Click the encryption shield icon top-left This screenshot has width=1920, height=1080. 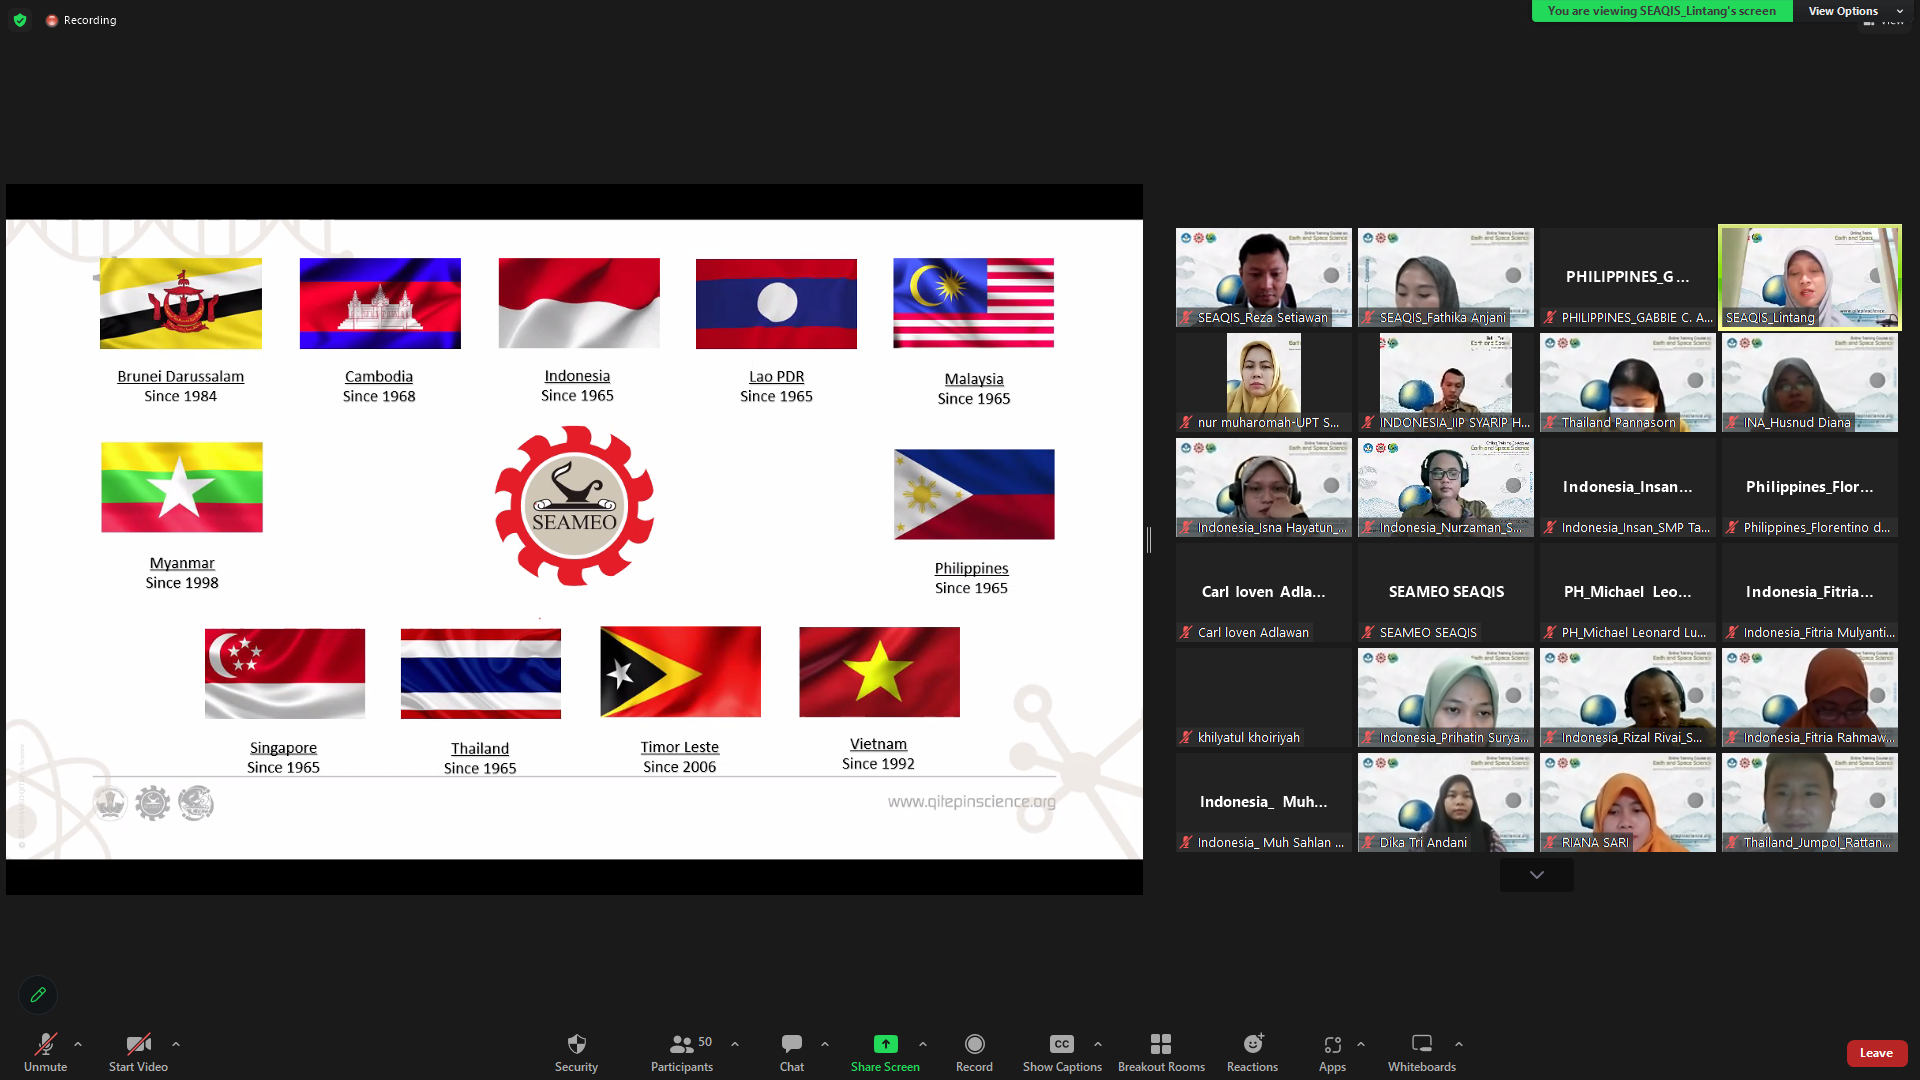coord(20,20)
